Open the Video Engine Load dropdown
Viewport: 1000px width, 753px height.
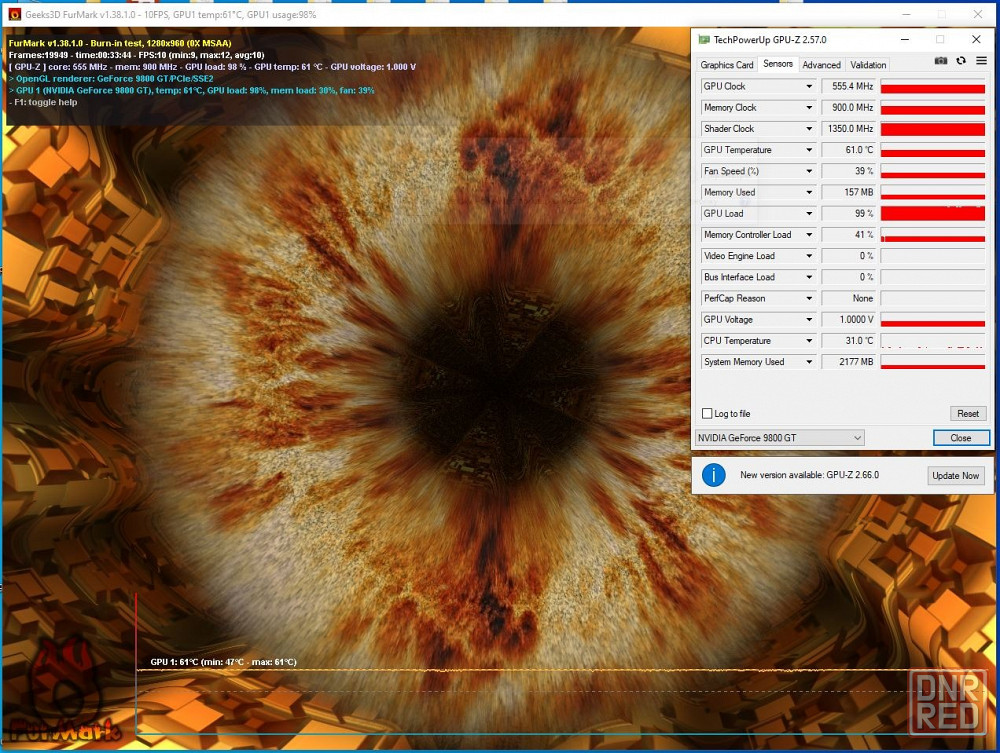(809, 256)
